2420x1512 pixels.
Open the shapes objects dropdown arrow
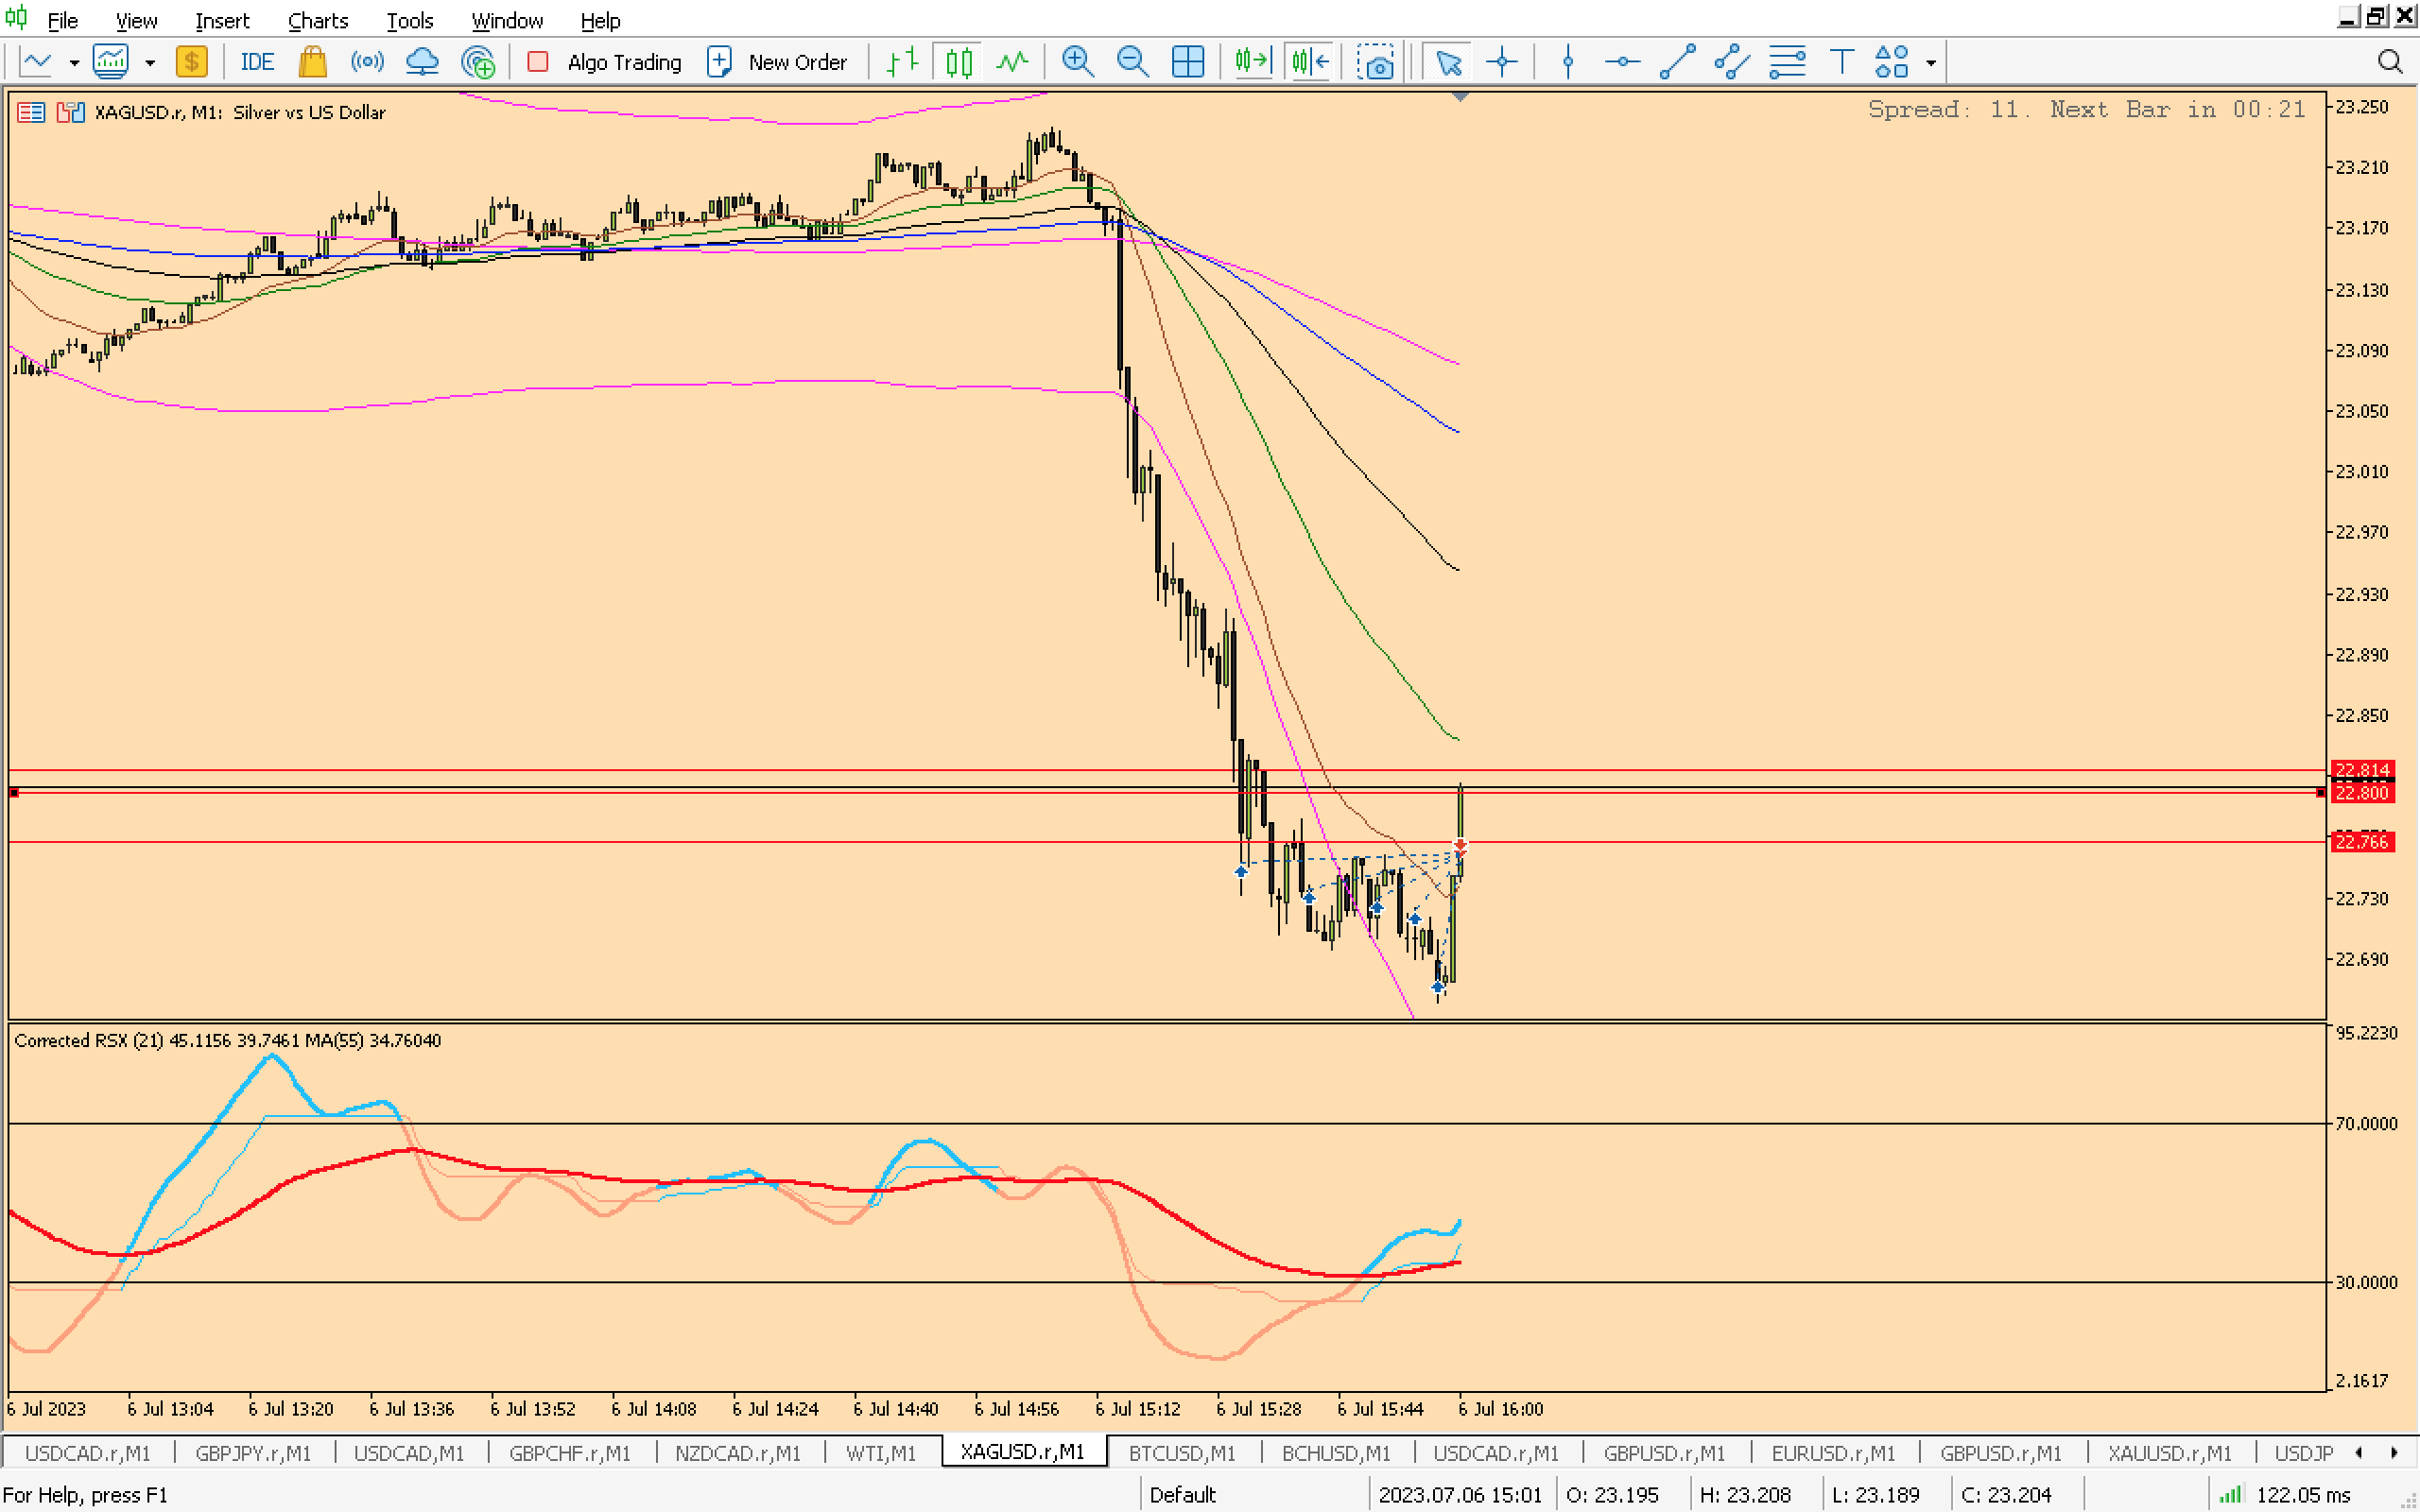coord(1931,62)
